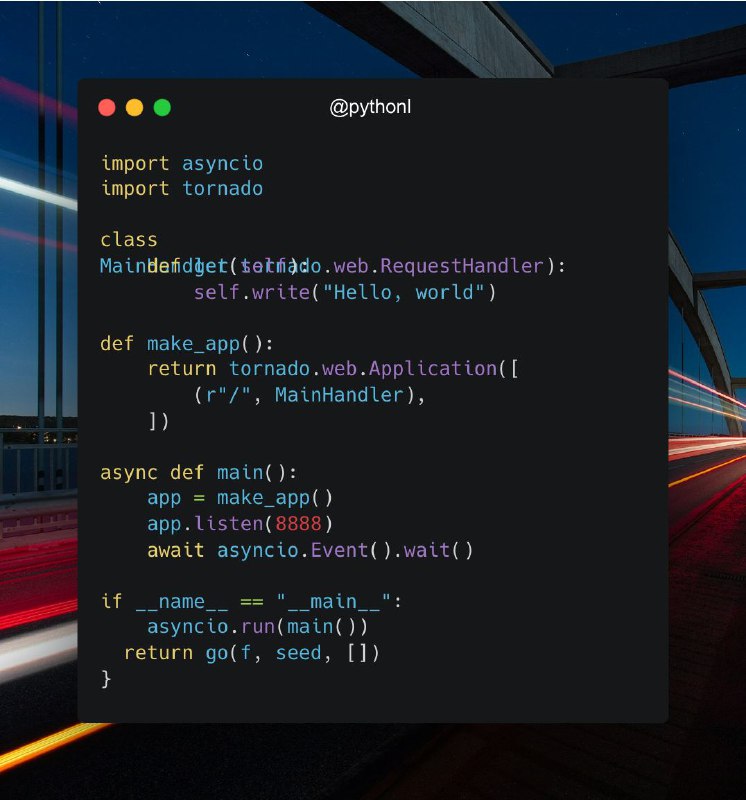Click the "await asyncio.Event().wait()" line
Viewport: 746px width, 800px height.
(x=310, y=551)
